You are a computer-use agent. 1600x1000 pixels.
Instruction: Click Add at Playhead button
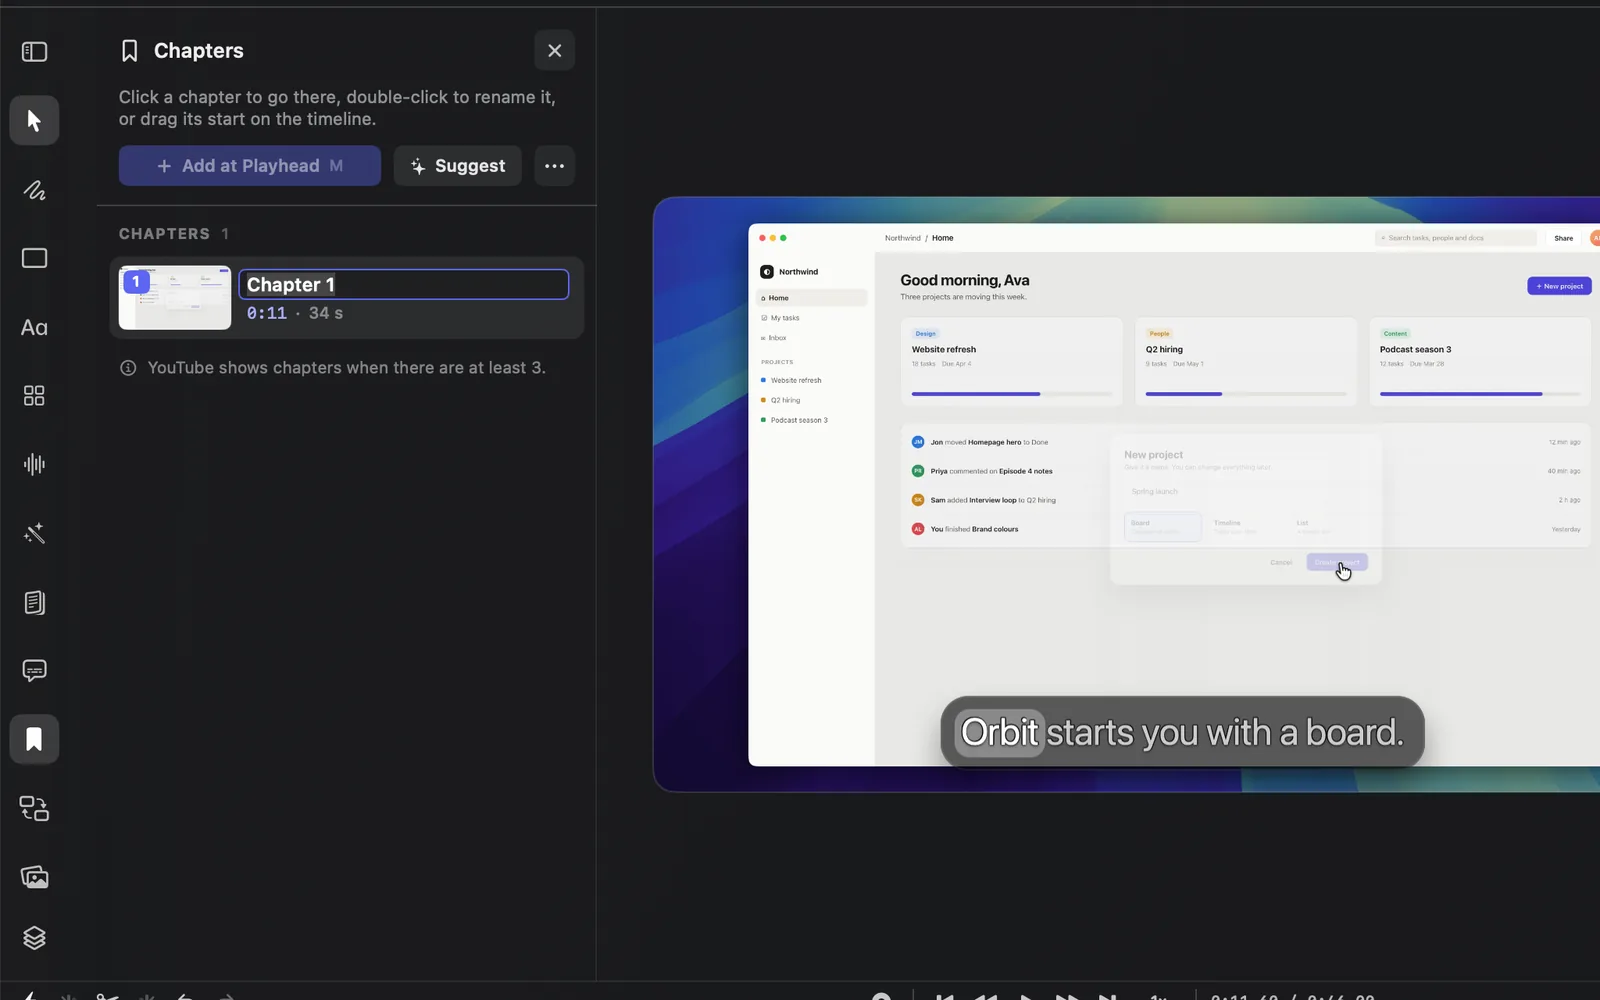click(x=250, y=166)
